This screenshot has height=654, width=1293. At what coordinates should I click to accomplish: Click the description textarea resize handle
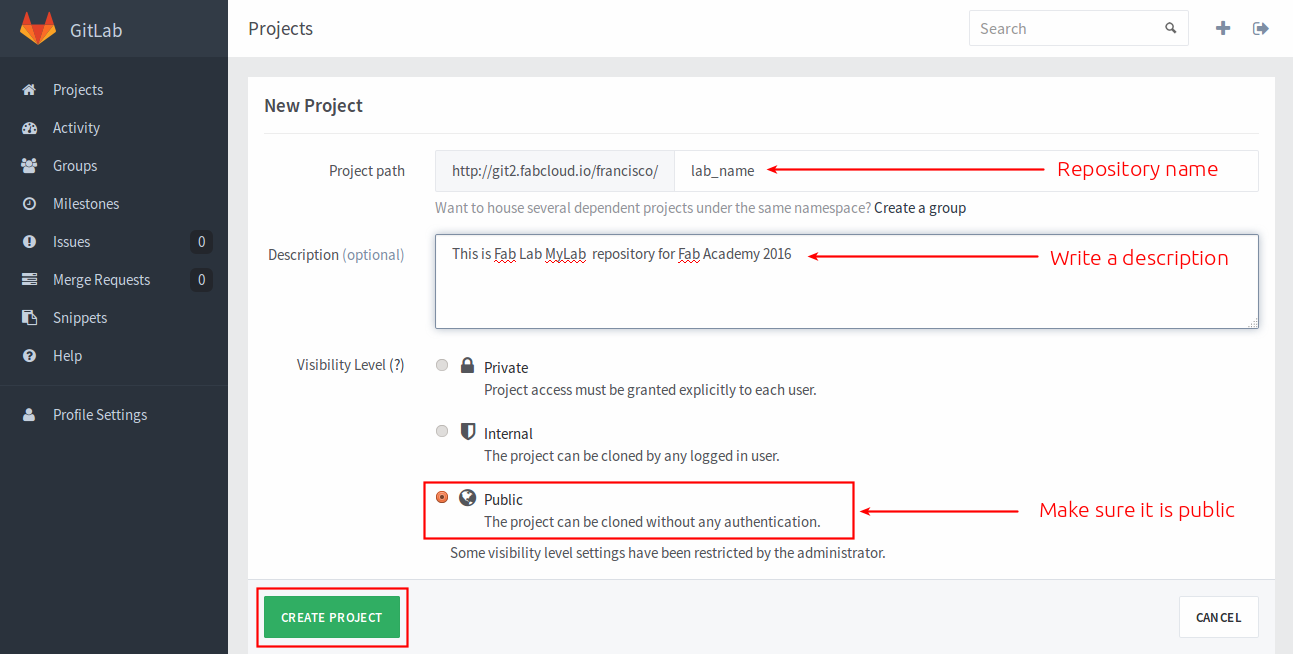tap(1252, 322)
